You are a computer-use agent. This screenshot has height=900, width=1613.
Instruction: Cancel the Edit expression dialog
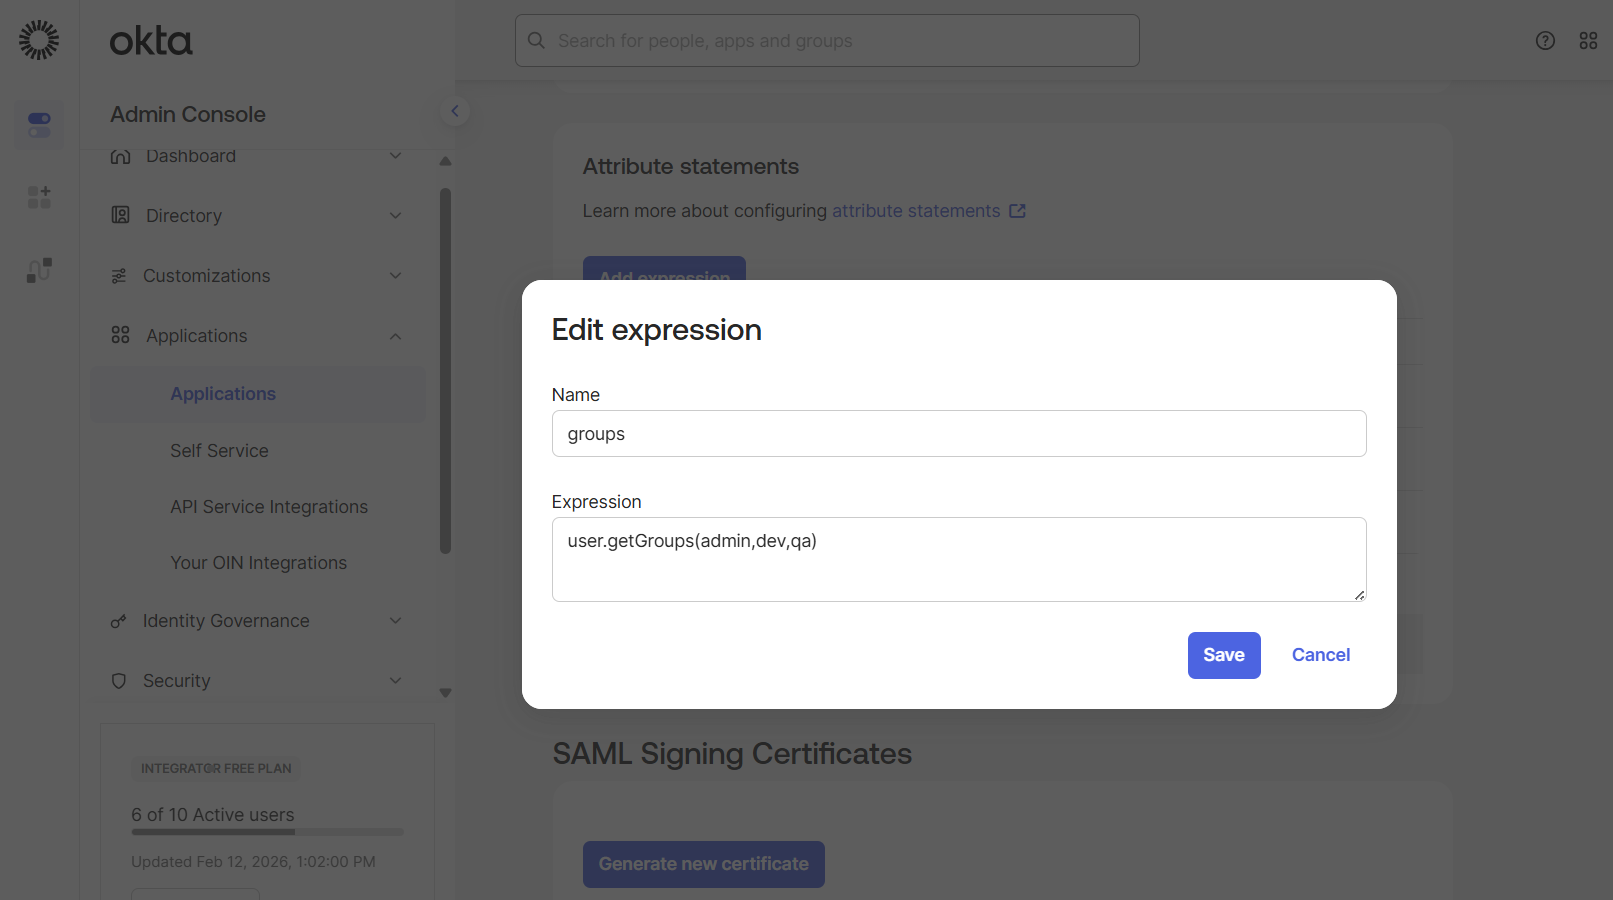(1320, 655)
